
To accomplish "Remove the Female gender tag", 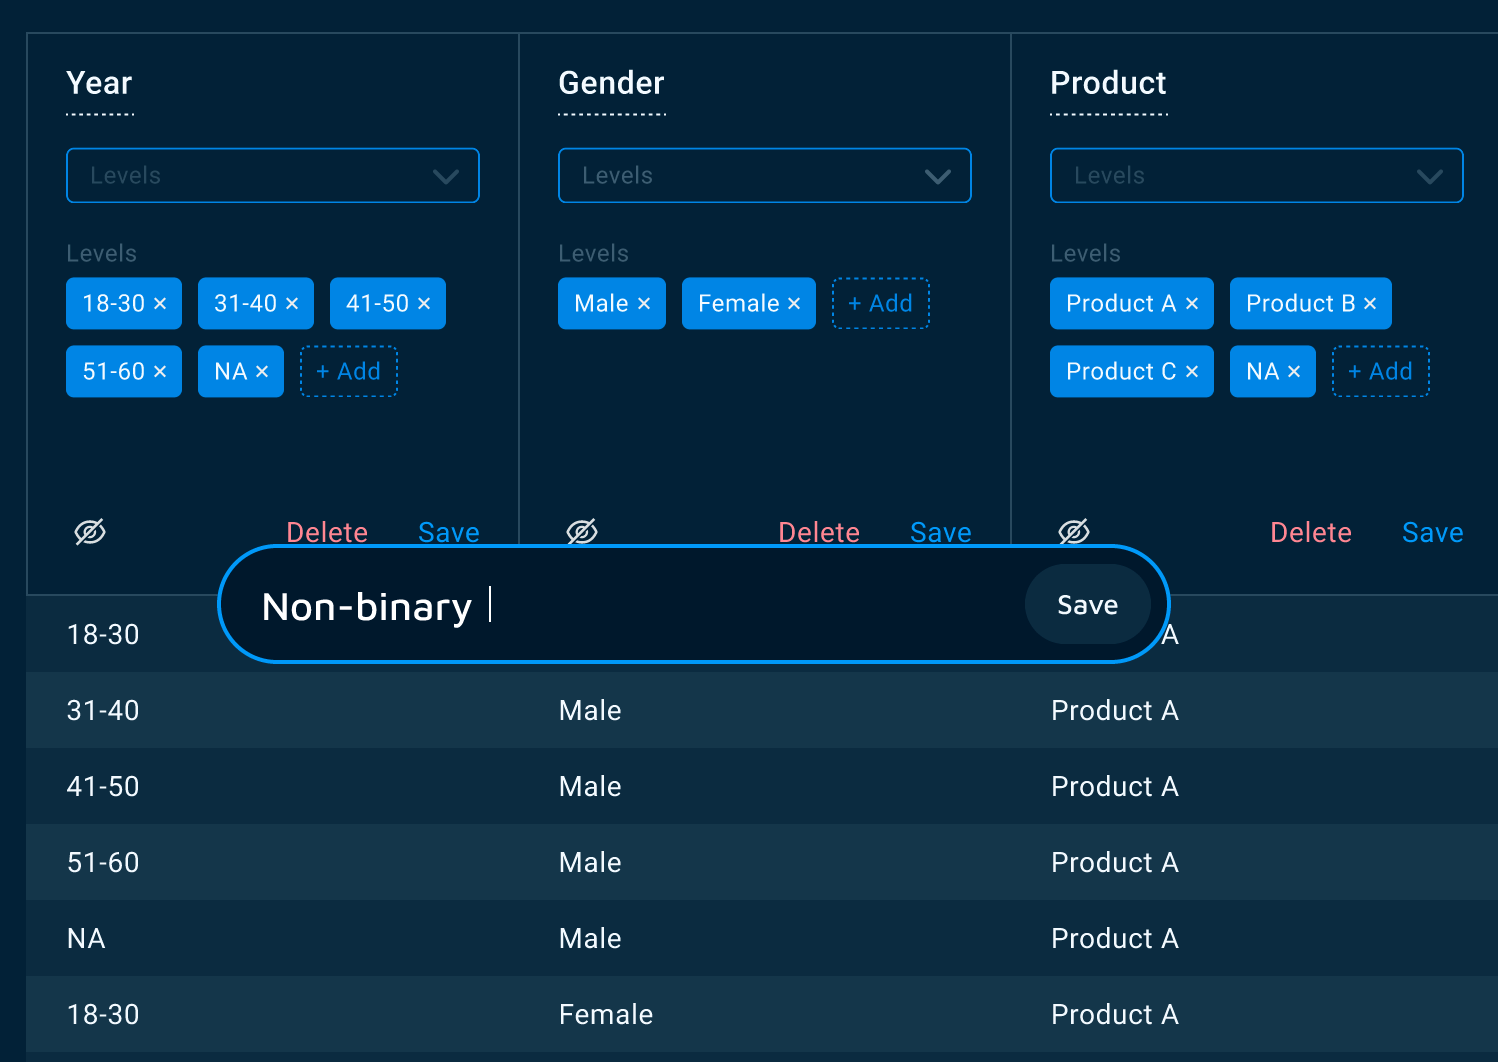I will (x=794, y=304).
